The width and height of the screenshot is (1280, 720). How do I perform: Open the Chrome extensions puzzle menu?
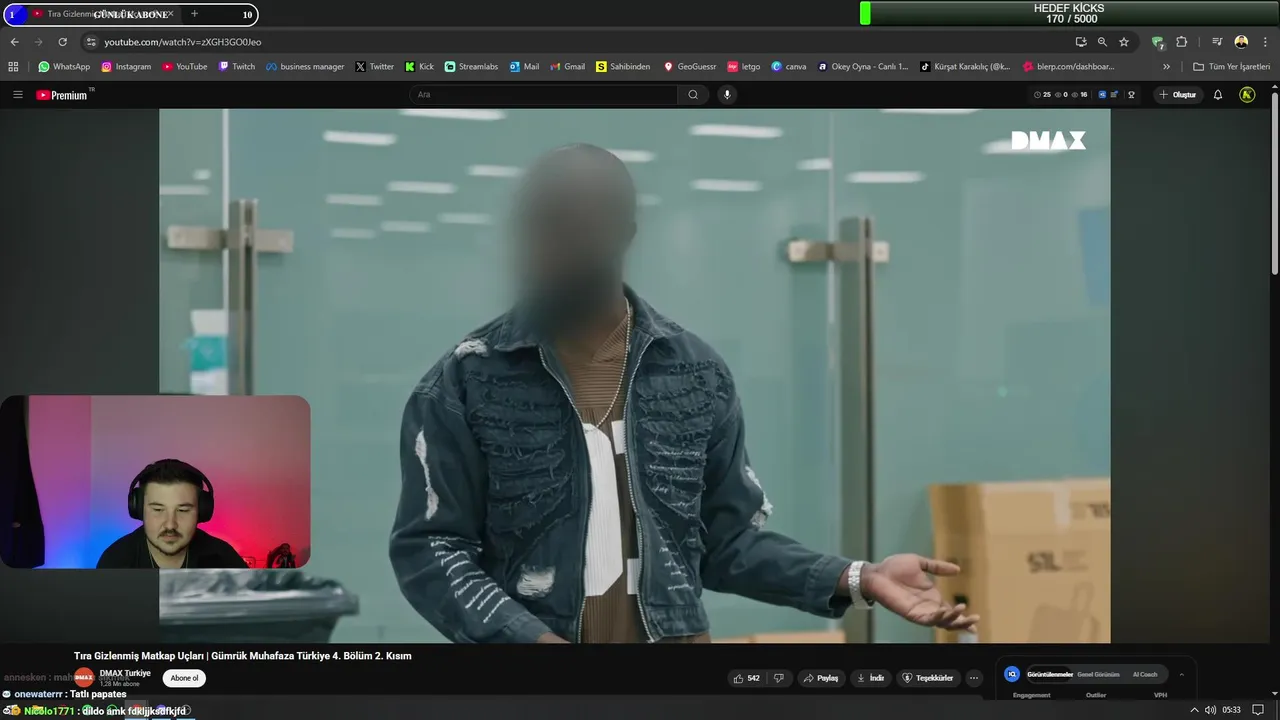tap(1181, 42)
